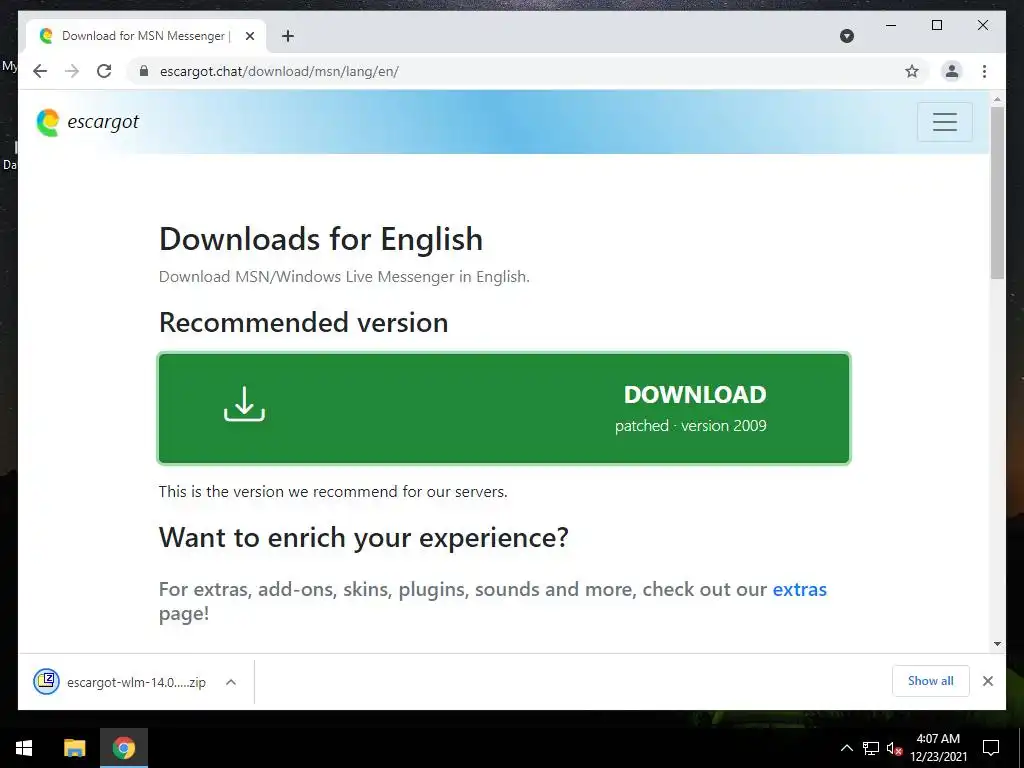Viewport: 1024px width, 768px height.
Task: Click the page vertical scrollbar thumb
Action: pyautogui.click(x=997, y=193)
